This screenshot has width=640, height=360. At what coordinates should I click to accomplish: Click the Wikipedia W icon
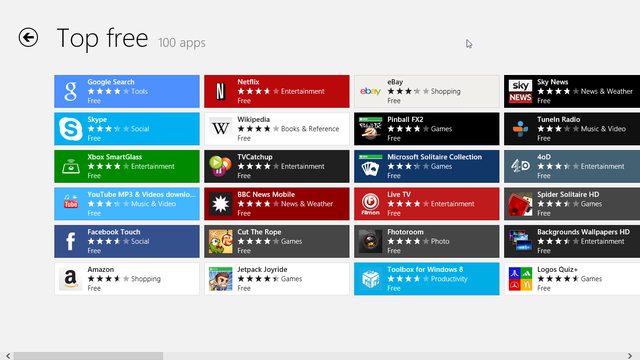point(220,129)
